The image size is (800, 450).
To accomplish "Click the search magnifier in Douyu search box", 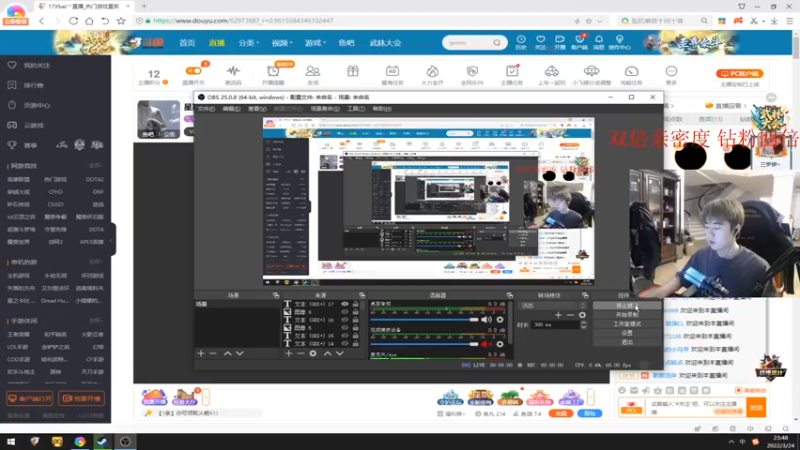I will pos(497,43).
